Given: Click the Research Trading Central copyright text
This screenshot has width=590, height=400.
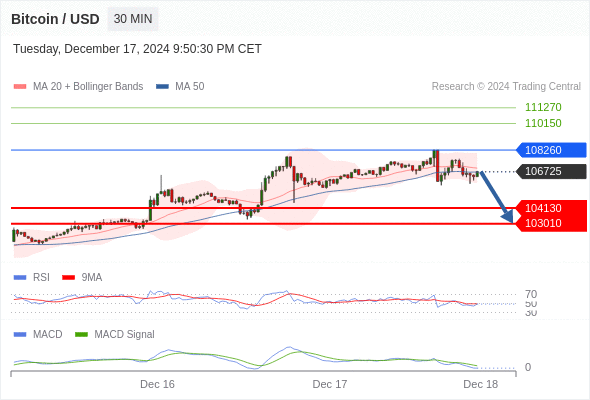Looking at the screenshot, I should tap(506, 87).
